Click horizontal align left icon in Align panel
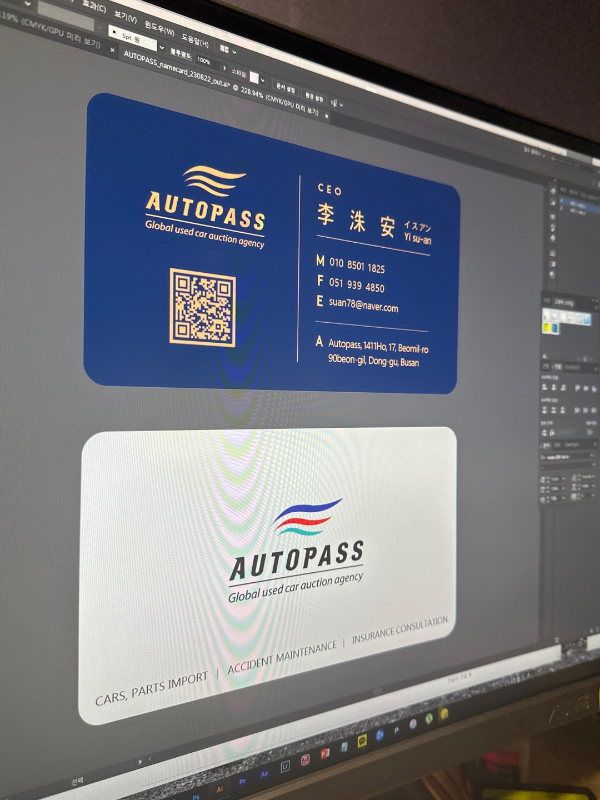Viewport: 600px width, 800px height. 544,387
